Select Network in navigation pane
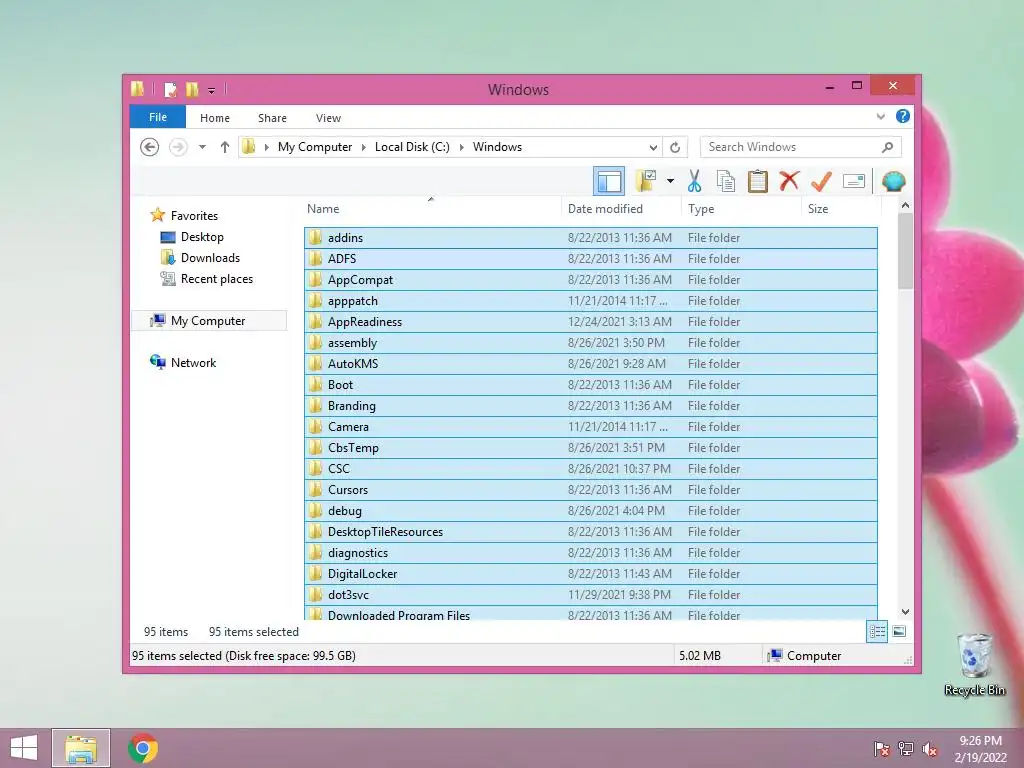Viewport: 1024px width, 768px height. [193, 362]
